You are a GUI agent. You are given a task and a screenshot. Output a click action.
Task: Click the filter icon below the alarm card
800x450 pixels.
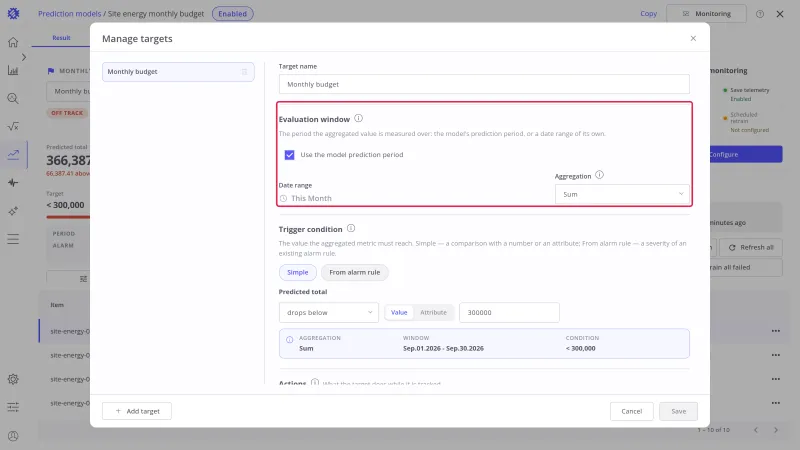coord(83,279)
